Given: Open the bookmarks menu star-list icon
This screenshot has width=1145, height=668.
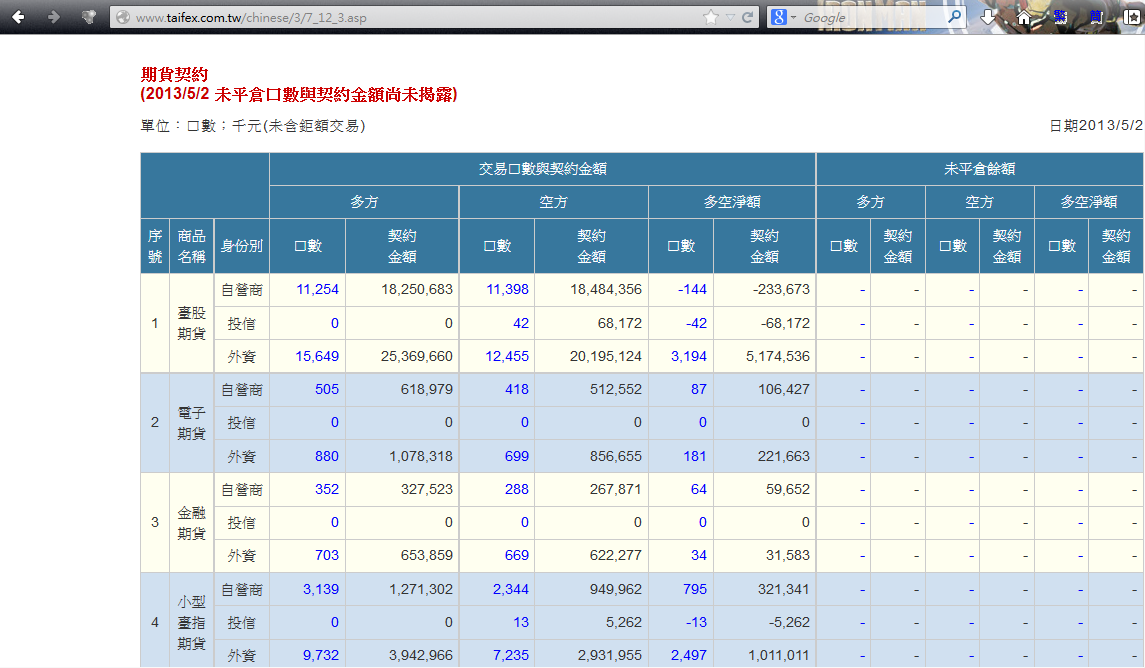Looking at the screenshot, I should (1132, 17).
